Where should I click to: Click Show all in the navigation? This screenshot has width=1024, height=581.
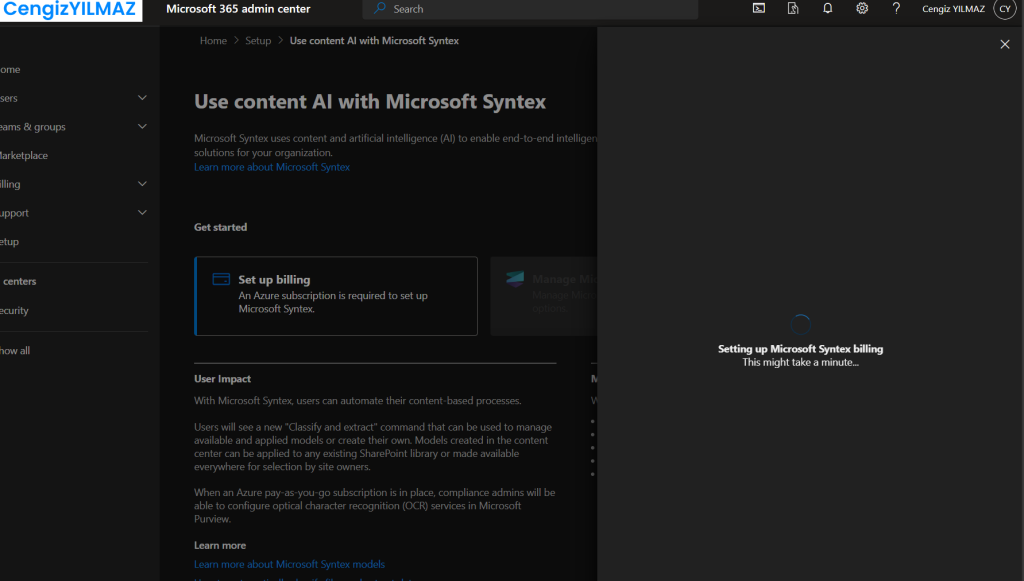(x=15, y=351)
